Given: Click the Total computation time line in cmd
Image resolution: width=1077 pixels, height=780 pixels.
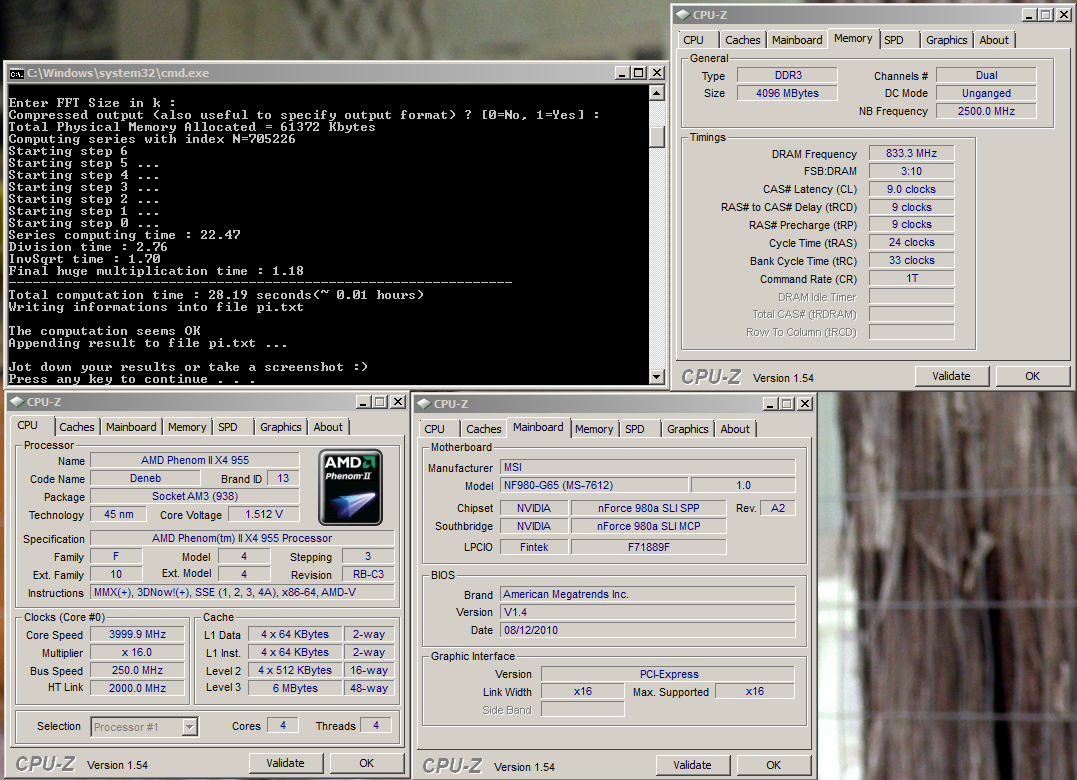Looking at the screenshot, I should point(216,295).
